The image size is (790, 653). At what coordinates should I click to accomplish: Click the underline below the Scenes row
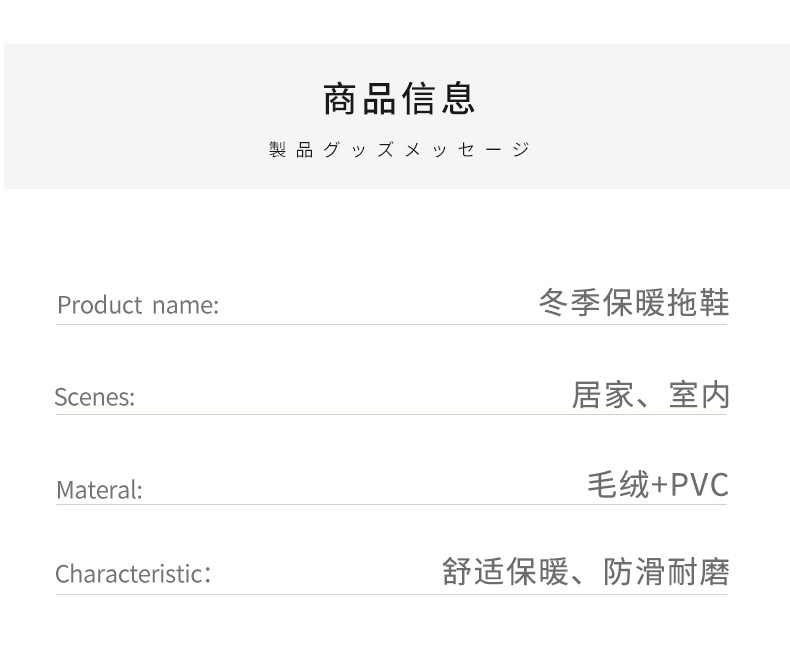(391, 414)
